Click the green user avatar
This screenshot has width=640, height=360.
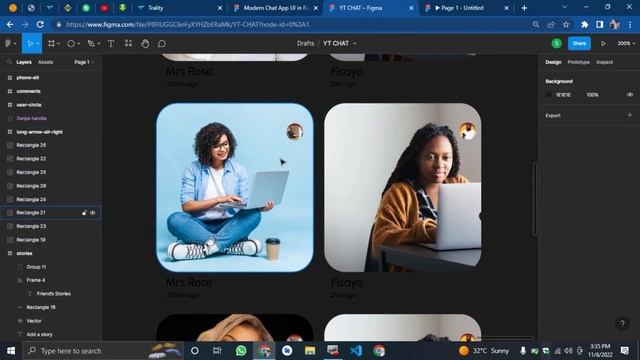(x=556, y=43)
